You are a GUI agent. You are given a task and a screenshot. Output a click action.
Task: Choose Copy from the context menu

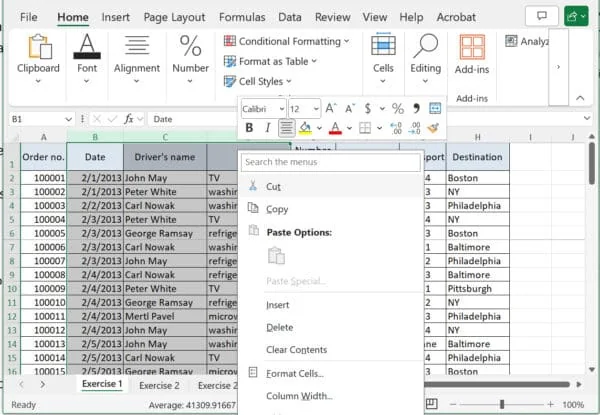(332, 209)
